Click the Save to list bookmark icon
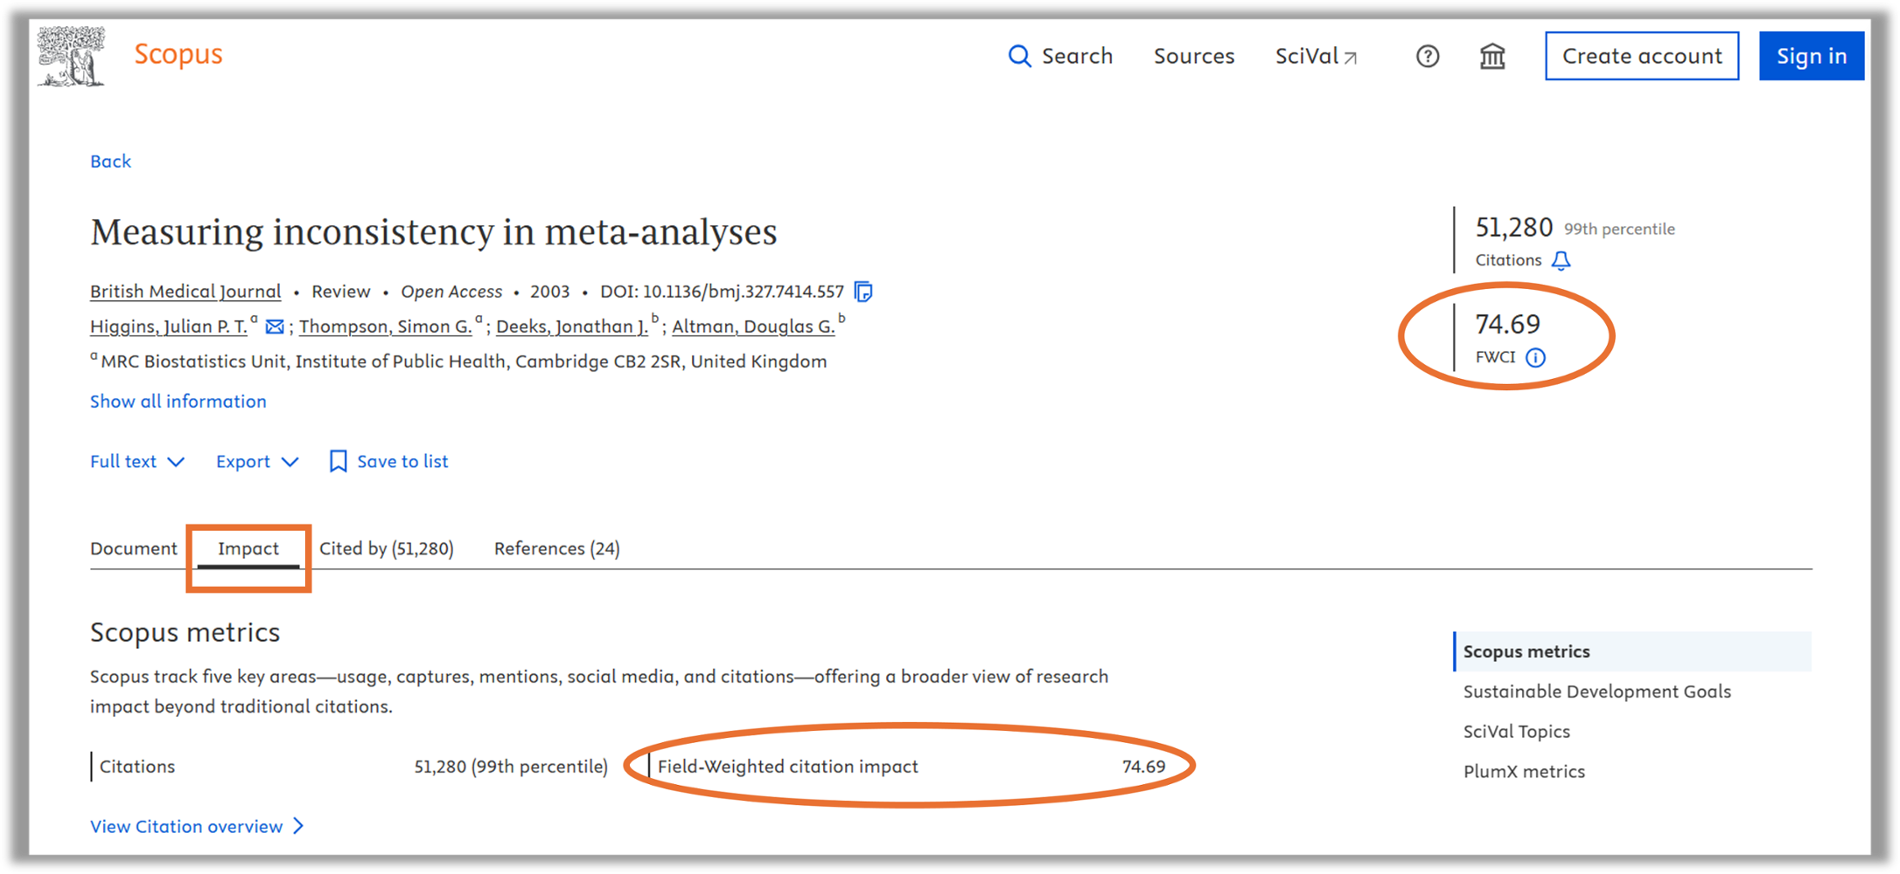 338,461
